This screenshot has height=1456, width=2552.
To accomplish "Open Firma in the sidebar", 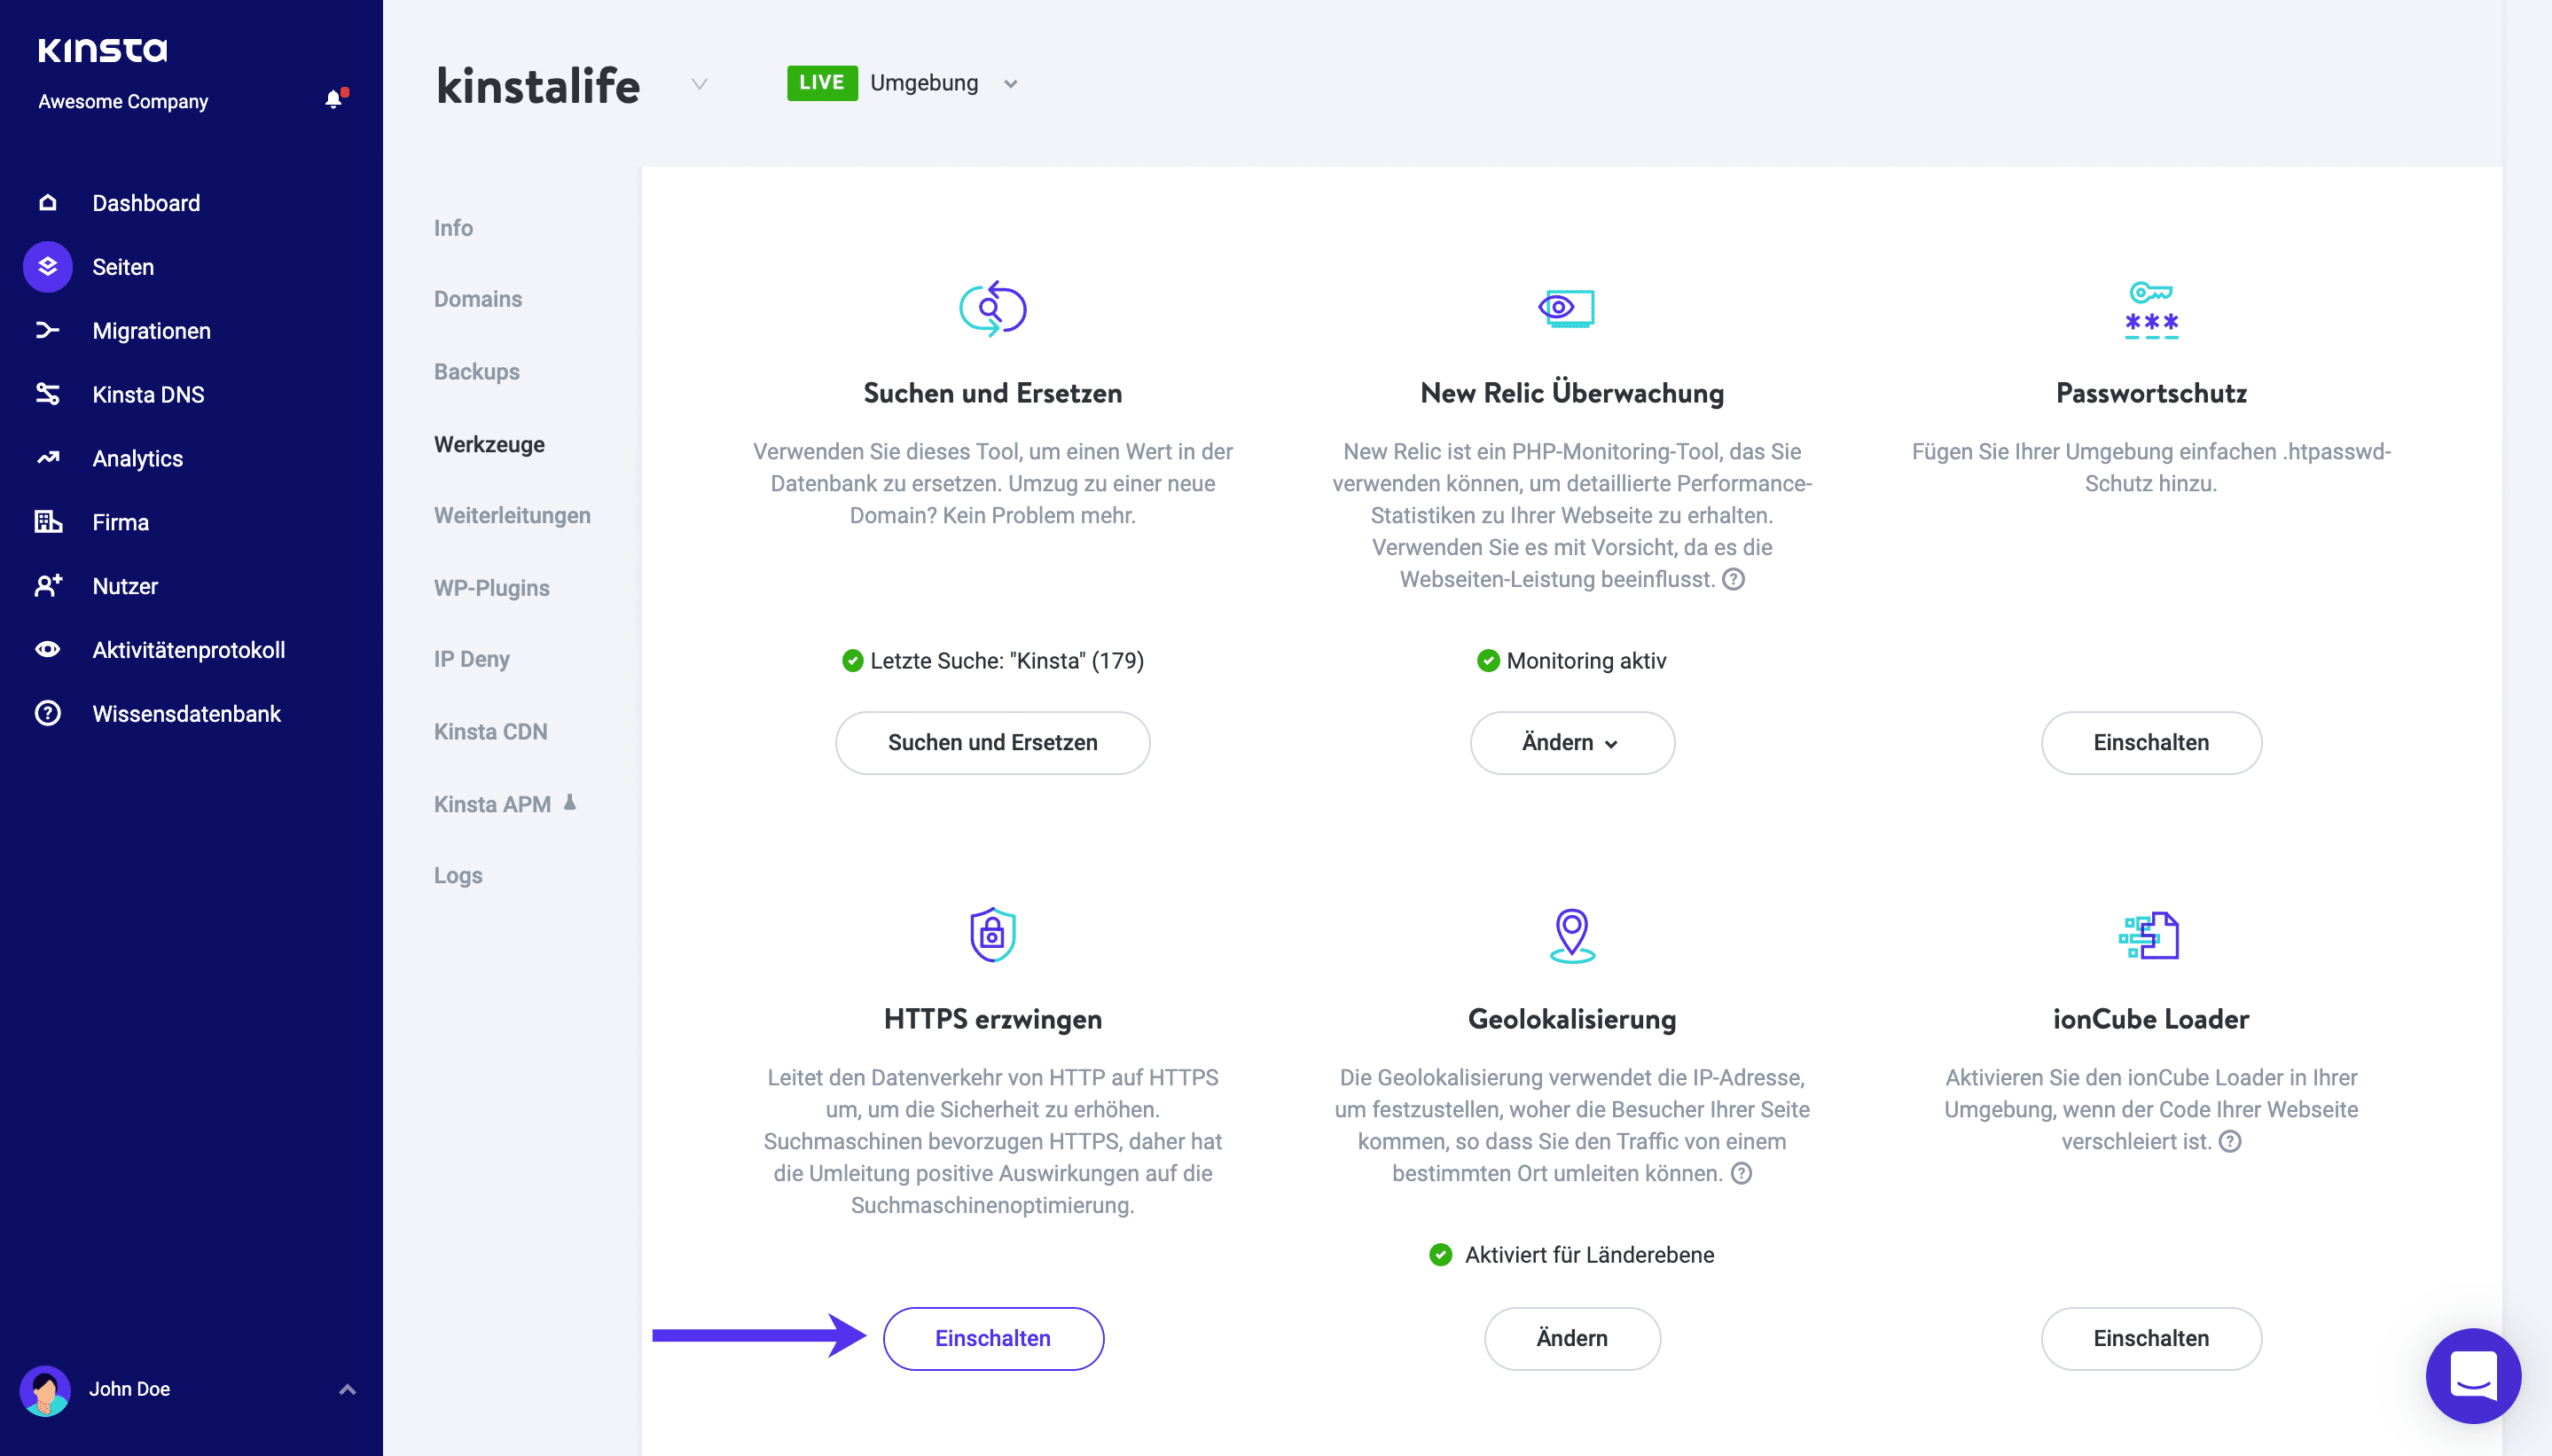I will pos(121,523).
